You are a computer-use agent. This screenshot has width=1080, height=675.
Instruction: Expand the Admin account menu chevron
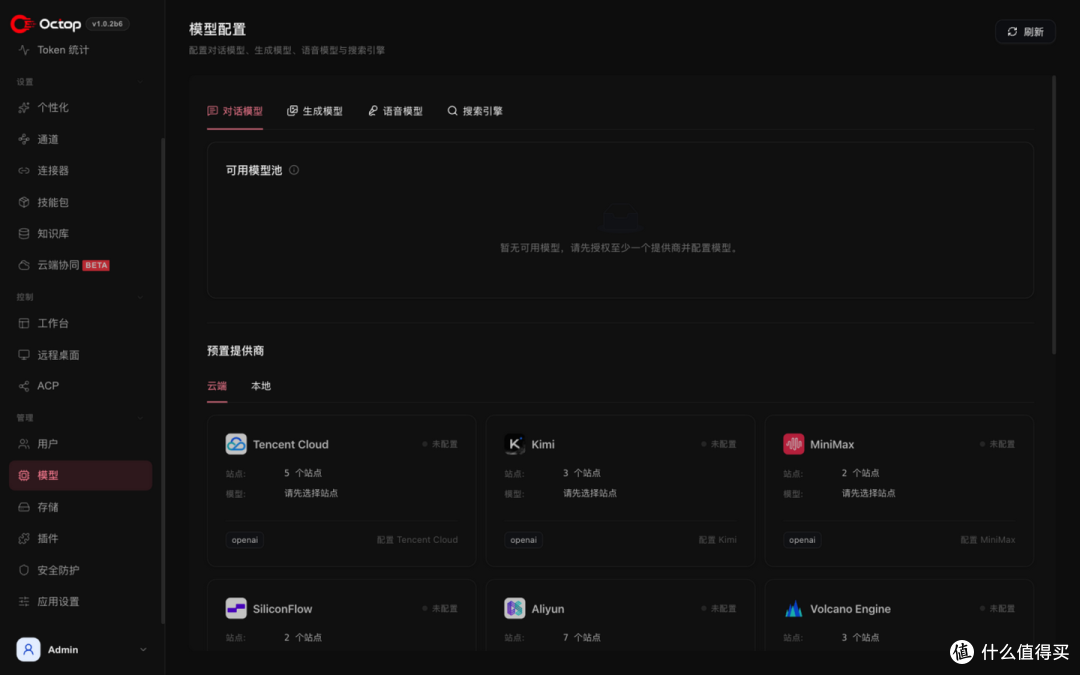click(143, 650)
